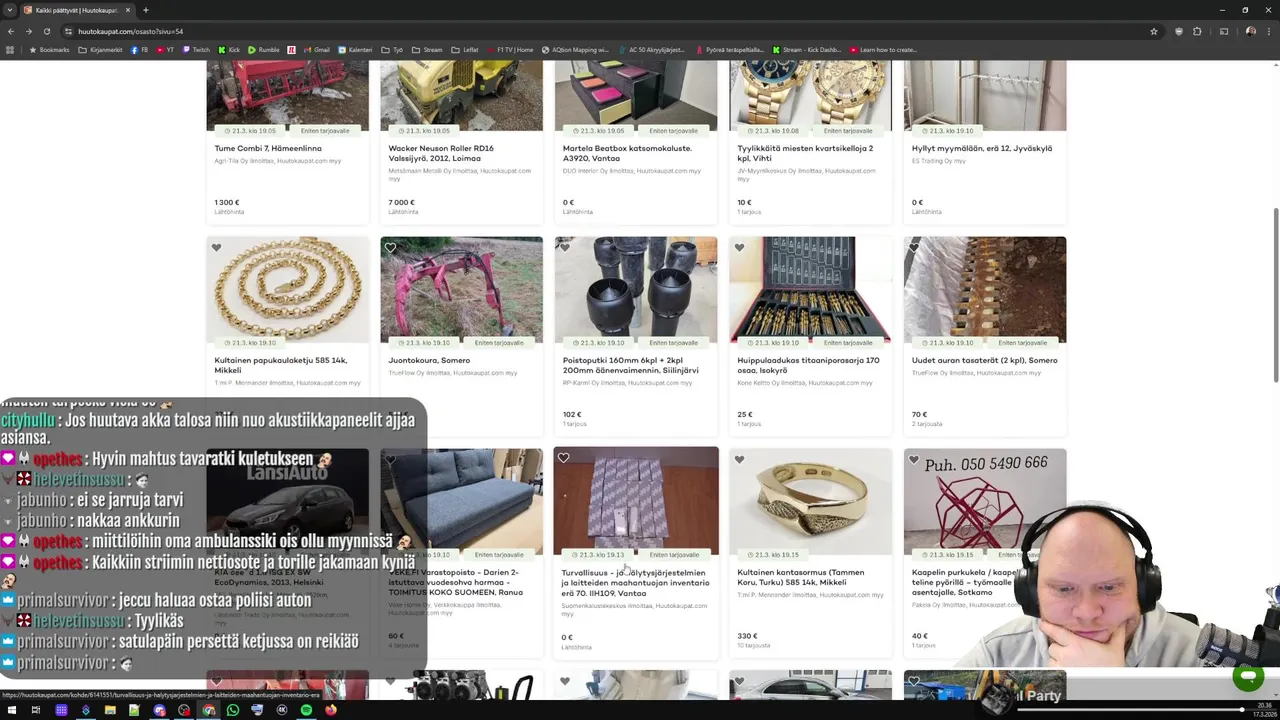
Task: Reload the page with Chrome's refresh icon
Action: [47, 31]
